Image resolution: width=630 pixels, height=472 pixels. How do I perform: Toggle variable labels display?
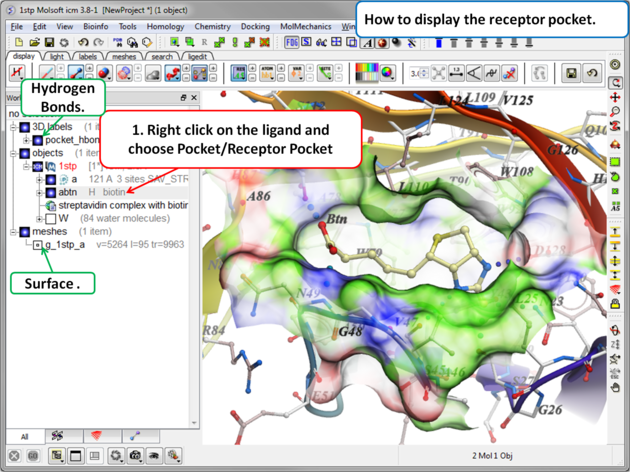296,74
